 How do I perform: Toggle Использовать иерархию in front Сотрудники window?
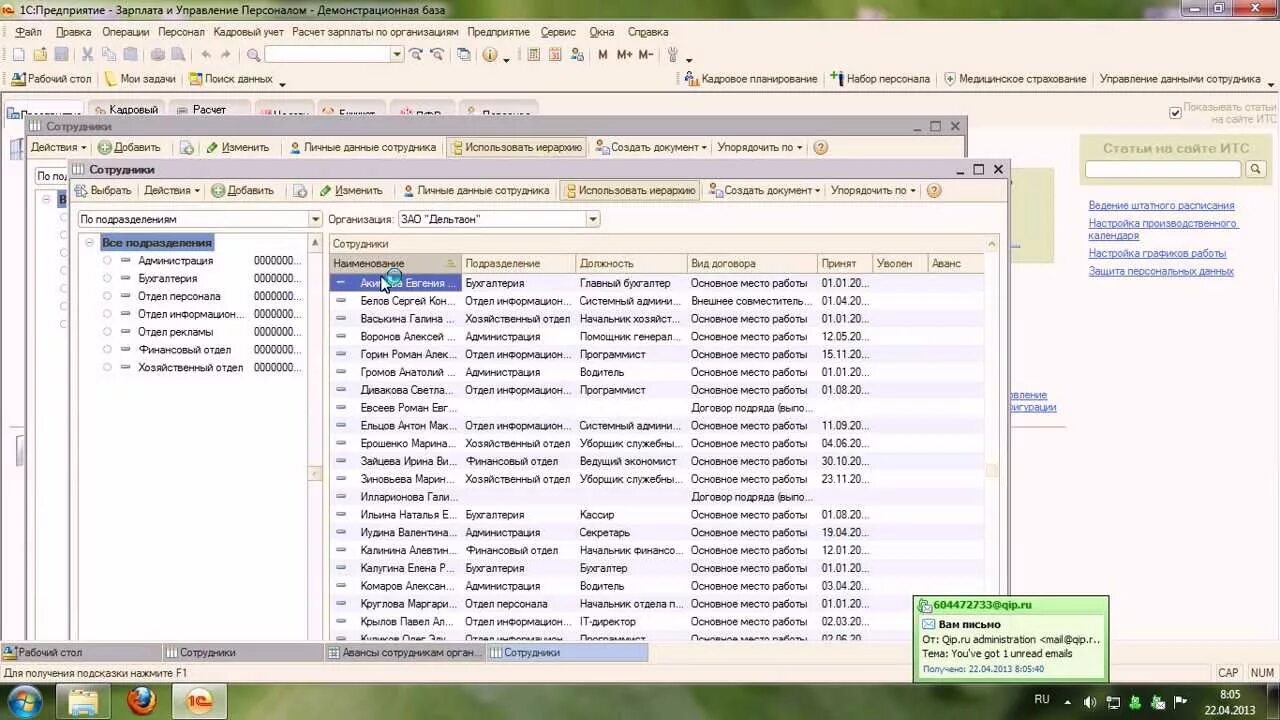pos(629,190)
